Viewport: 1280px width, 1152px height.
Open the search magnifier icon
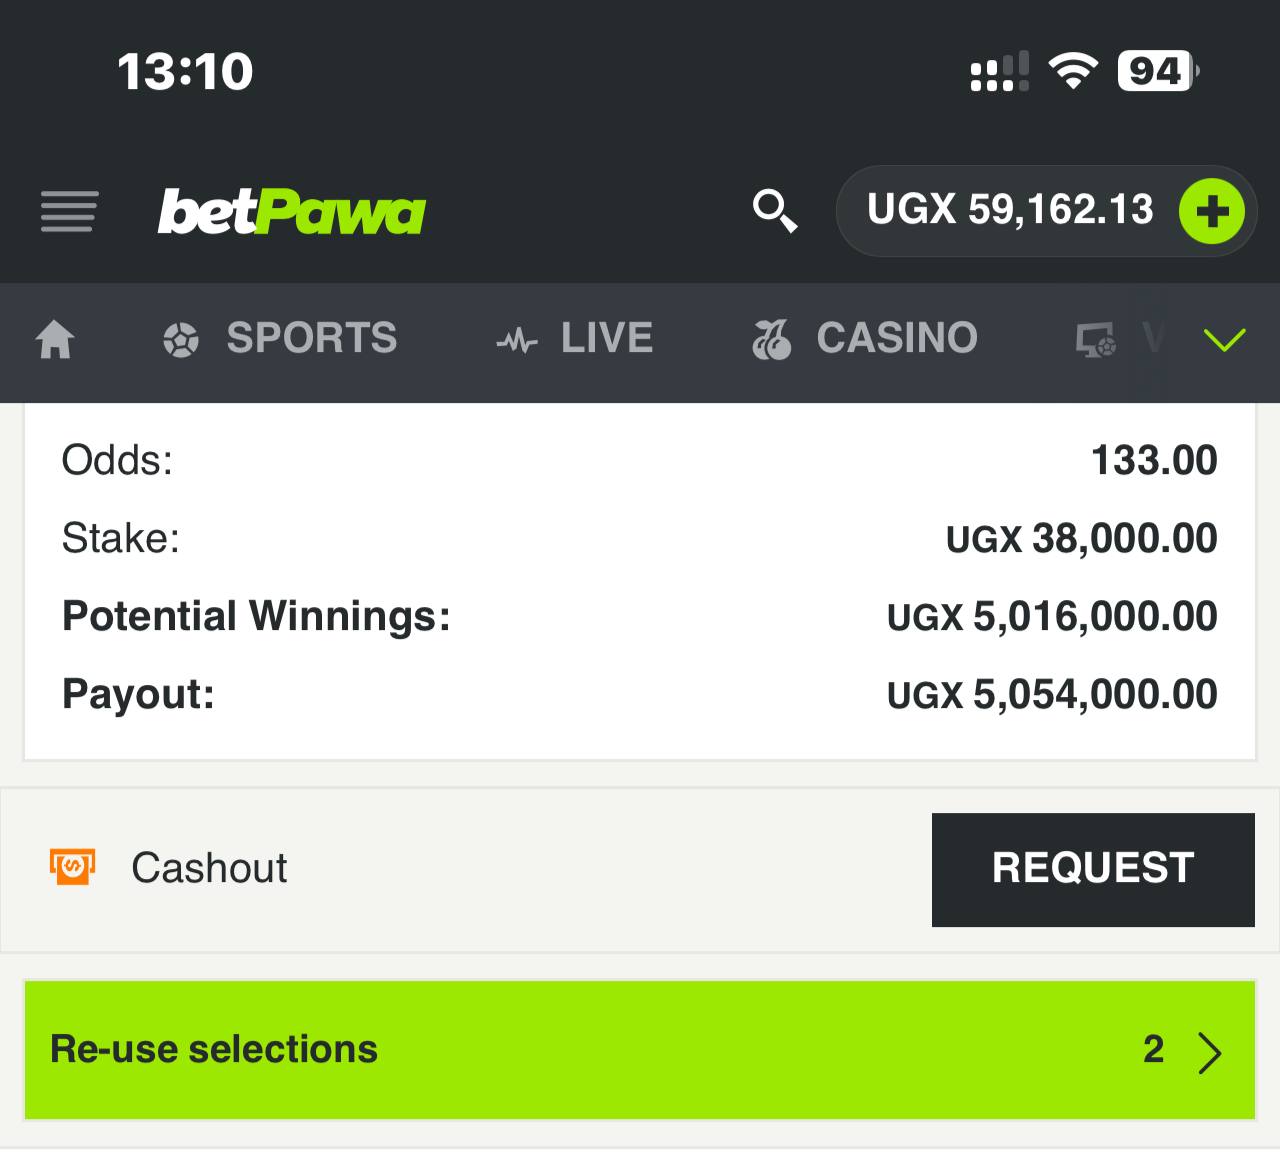coord(774,211)
